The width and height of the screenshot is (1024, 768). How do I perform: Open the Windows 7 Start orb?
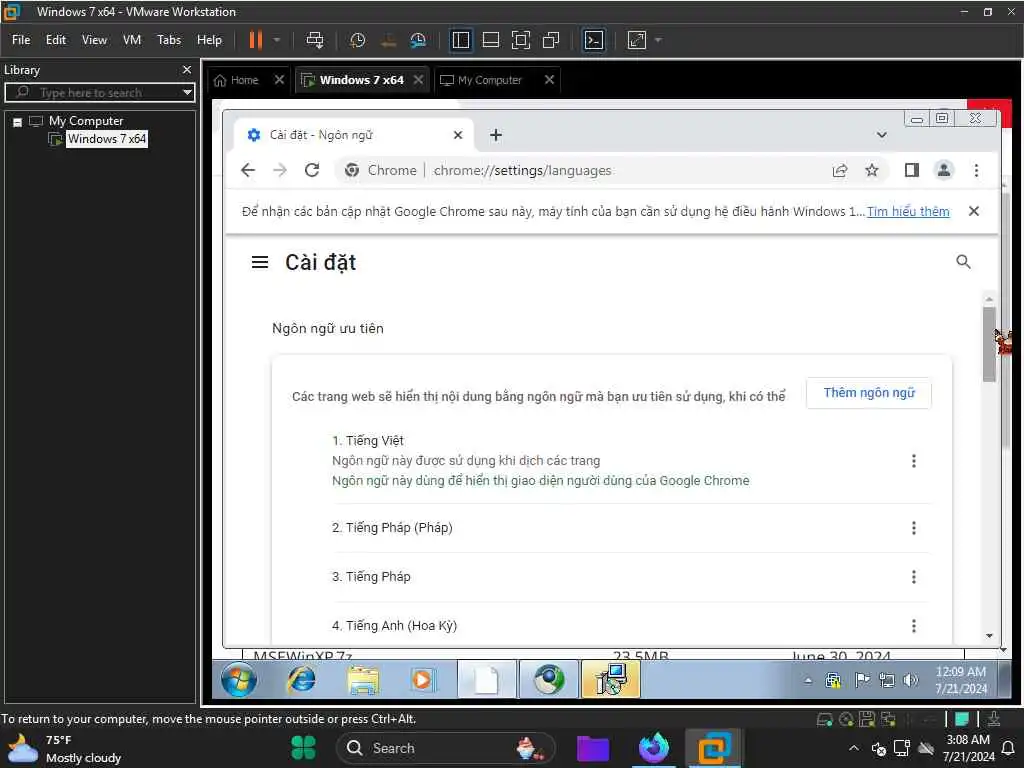[x=238, y=680]
